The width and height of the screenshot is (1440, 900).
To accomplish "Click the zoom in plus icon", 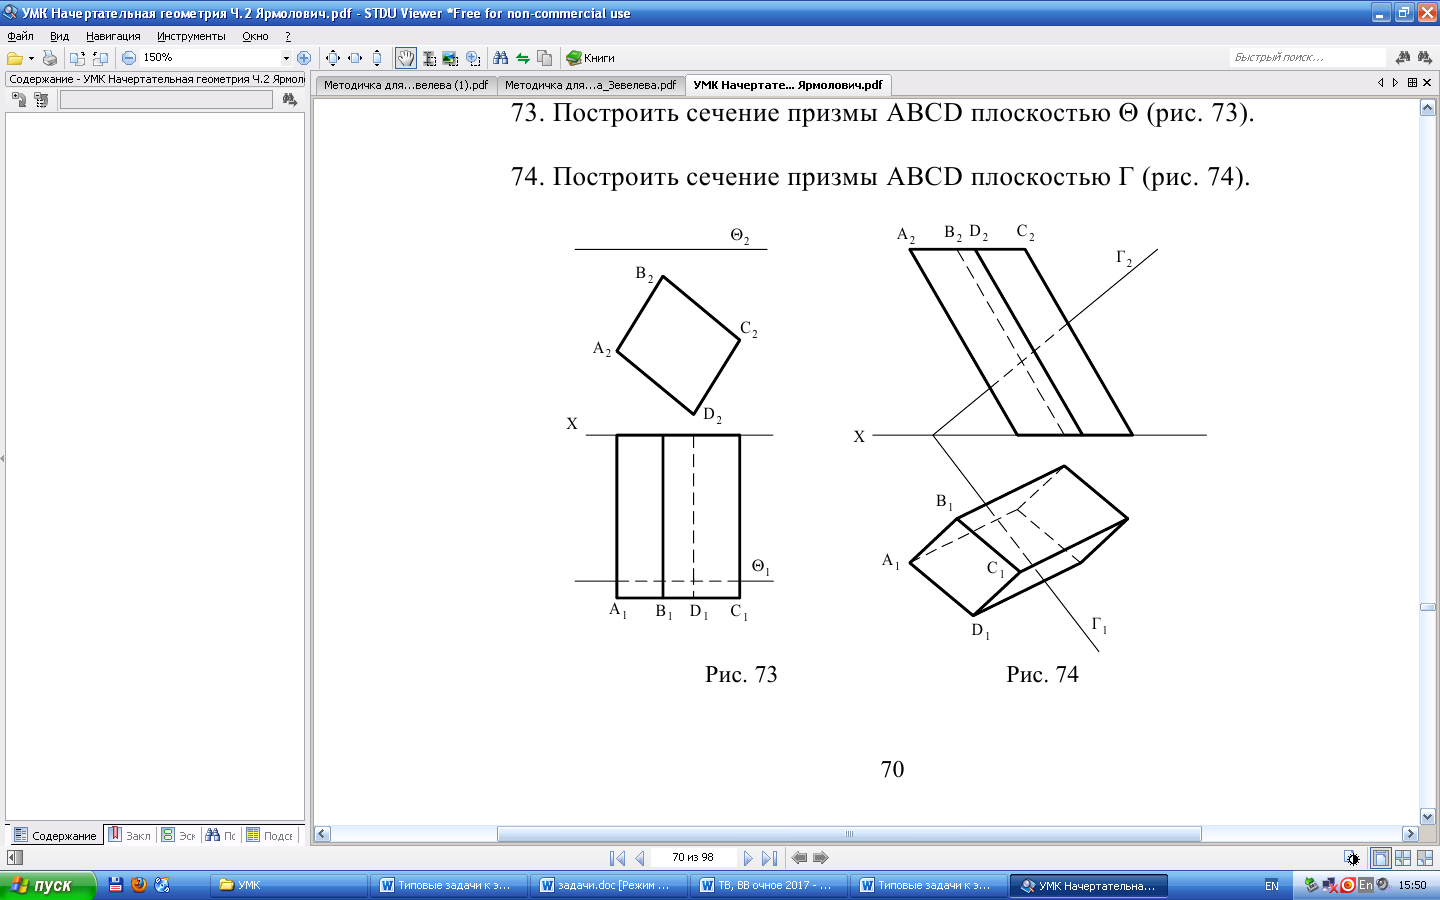I will [304, 58].
